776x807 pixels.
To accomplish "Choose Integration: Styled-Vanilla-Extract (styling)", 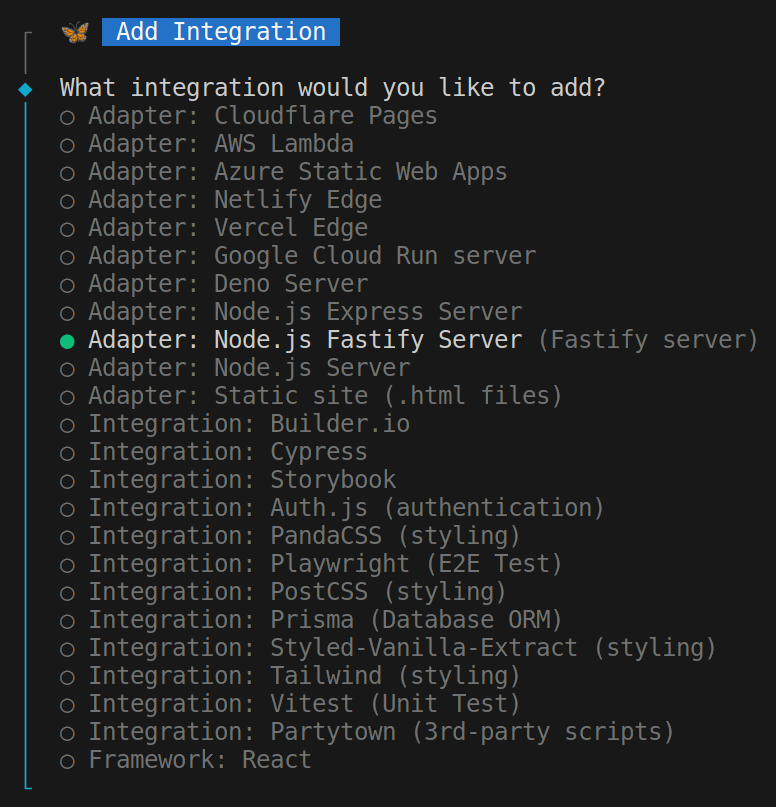I will [x=387, y=648].
